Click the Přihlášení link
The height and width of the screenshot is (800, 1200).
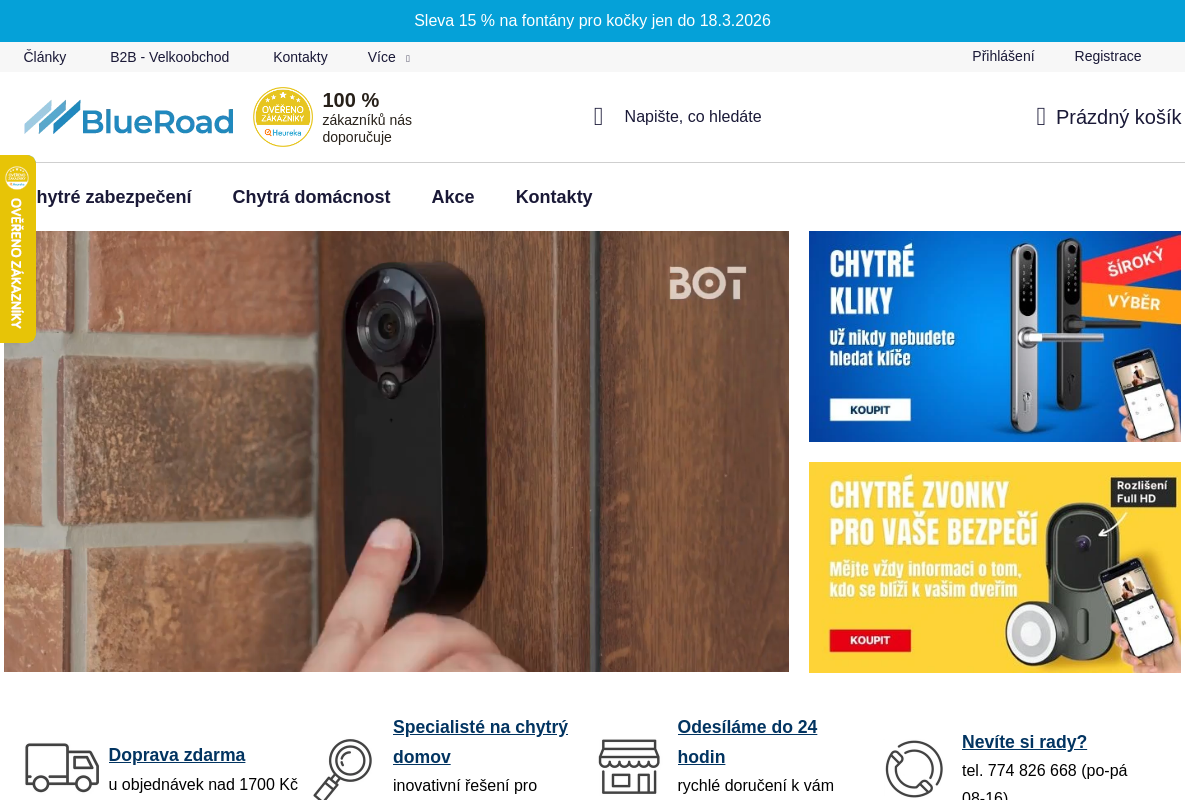[x=1003, y=56]
